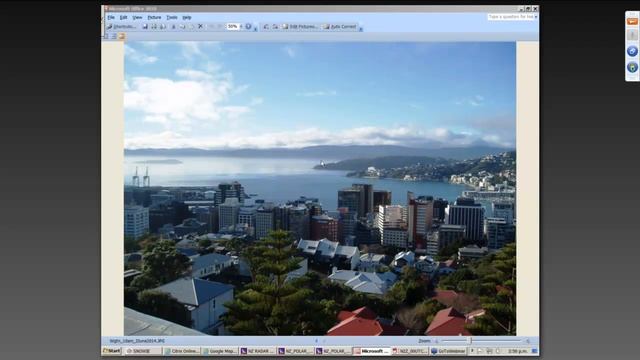Open the View menu
Screen dimensions: 640x360
click(137, 18)
